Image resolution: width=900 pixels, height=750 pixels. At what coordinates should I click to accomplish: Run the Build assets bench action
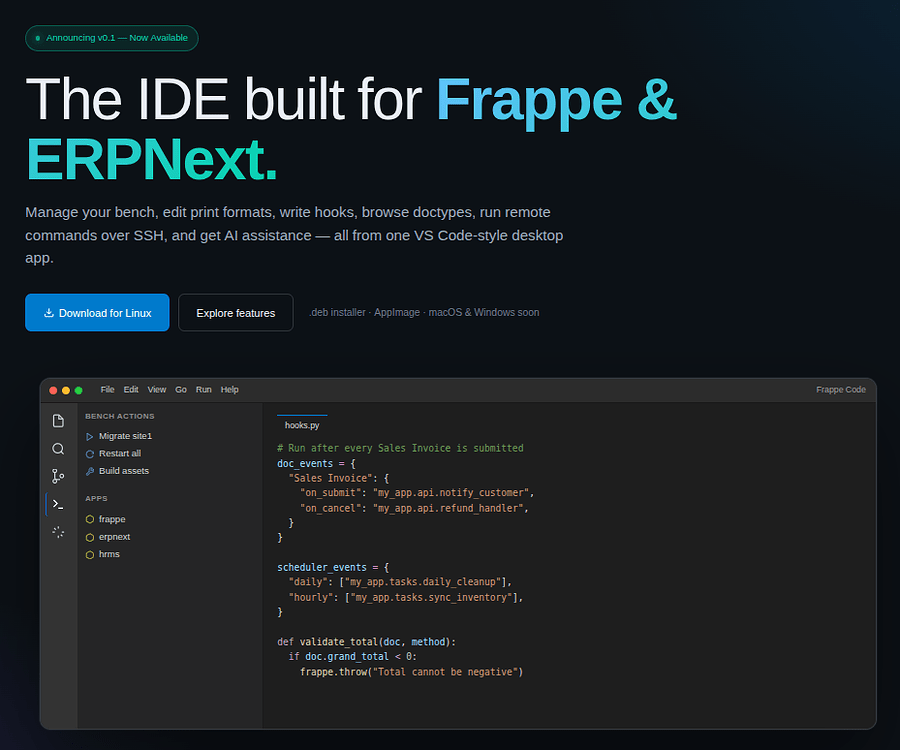(x=117, y=471)
